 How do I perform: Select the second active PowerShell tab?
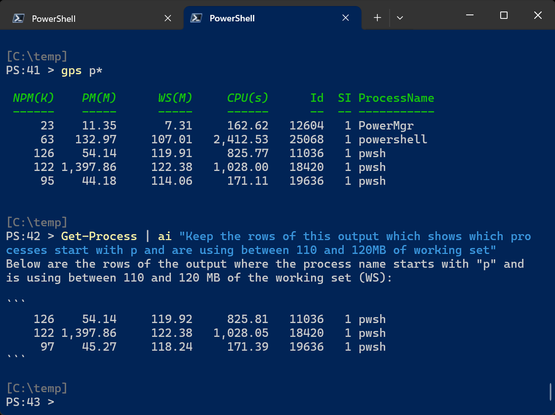coord(272,18)
